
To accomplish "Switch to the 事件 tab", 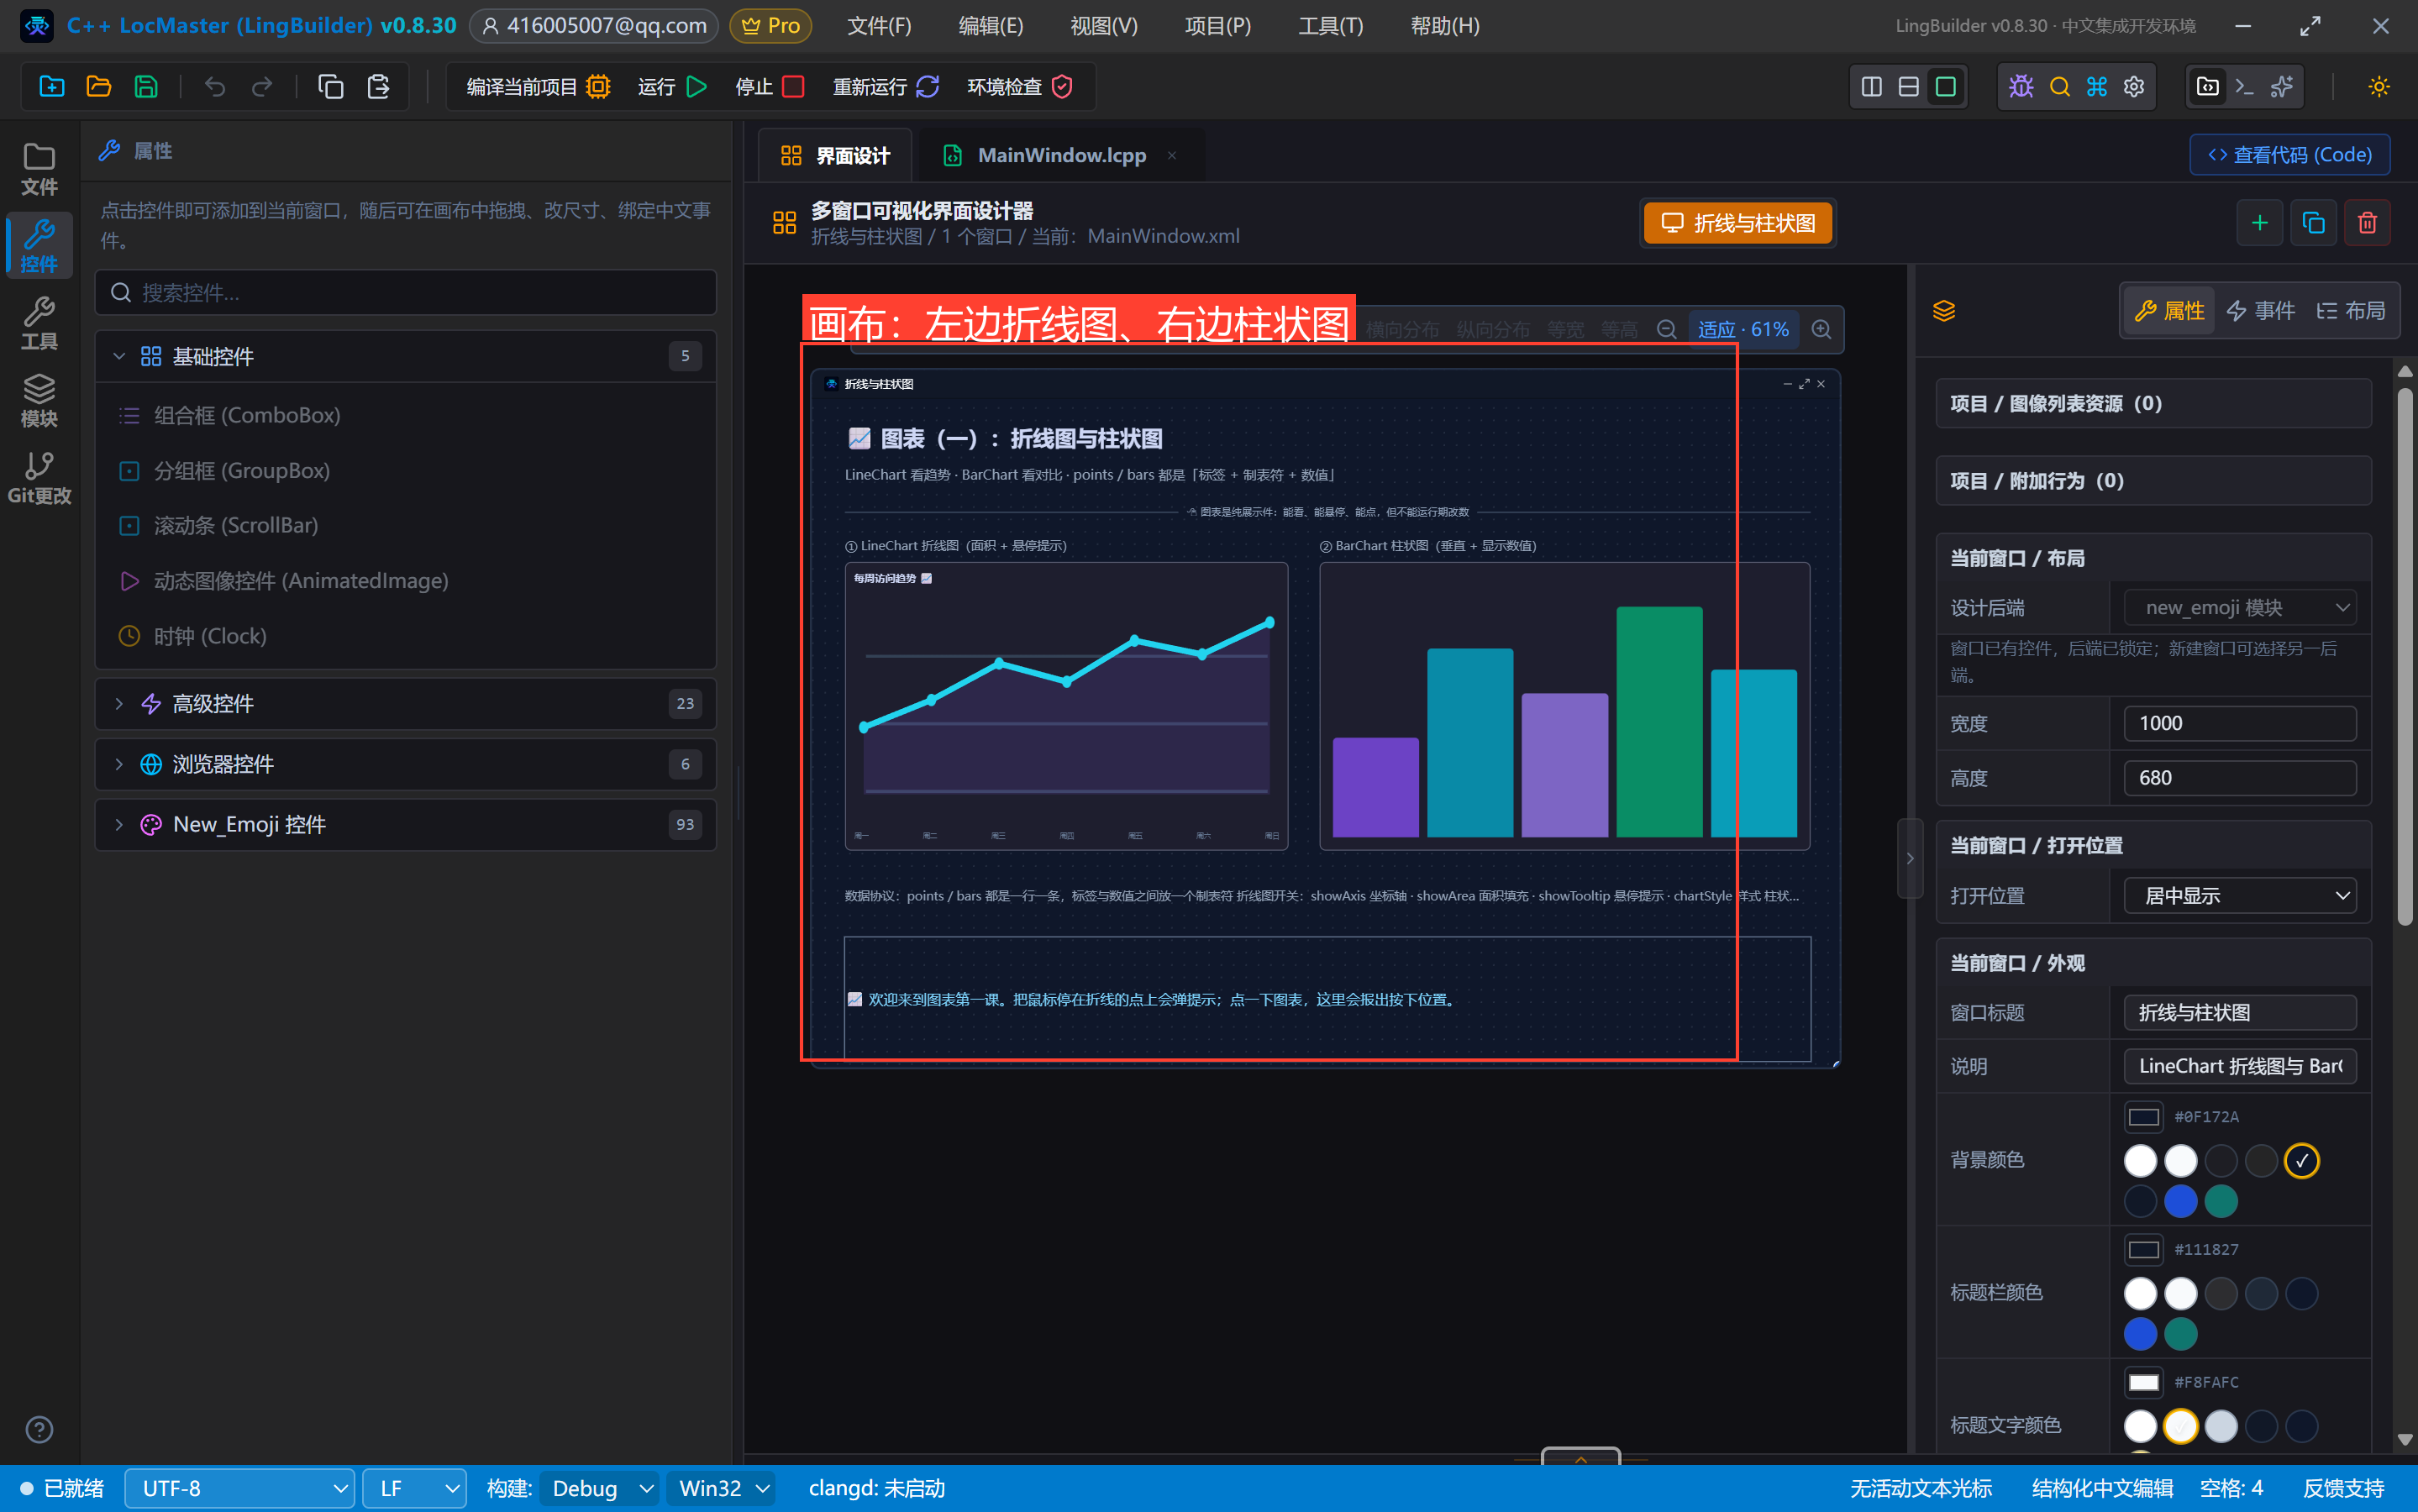I will (x=2259, y=311).
